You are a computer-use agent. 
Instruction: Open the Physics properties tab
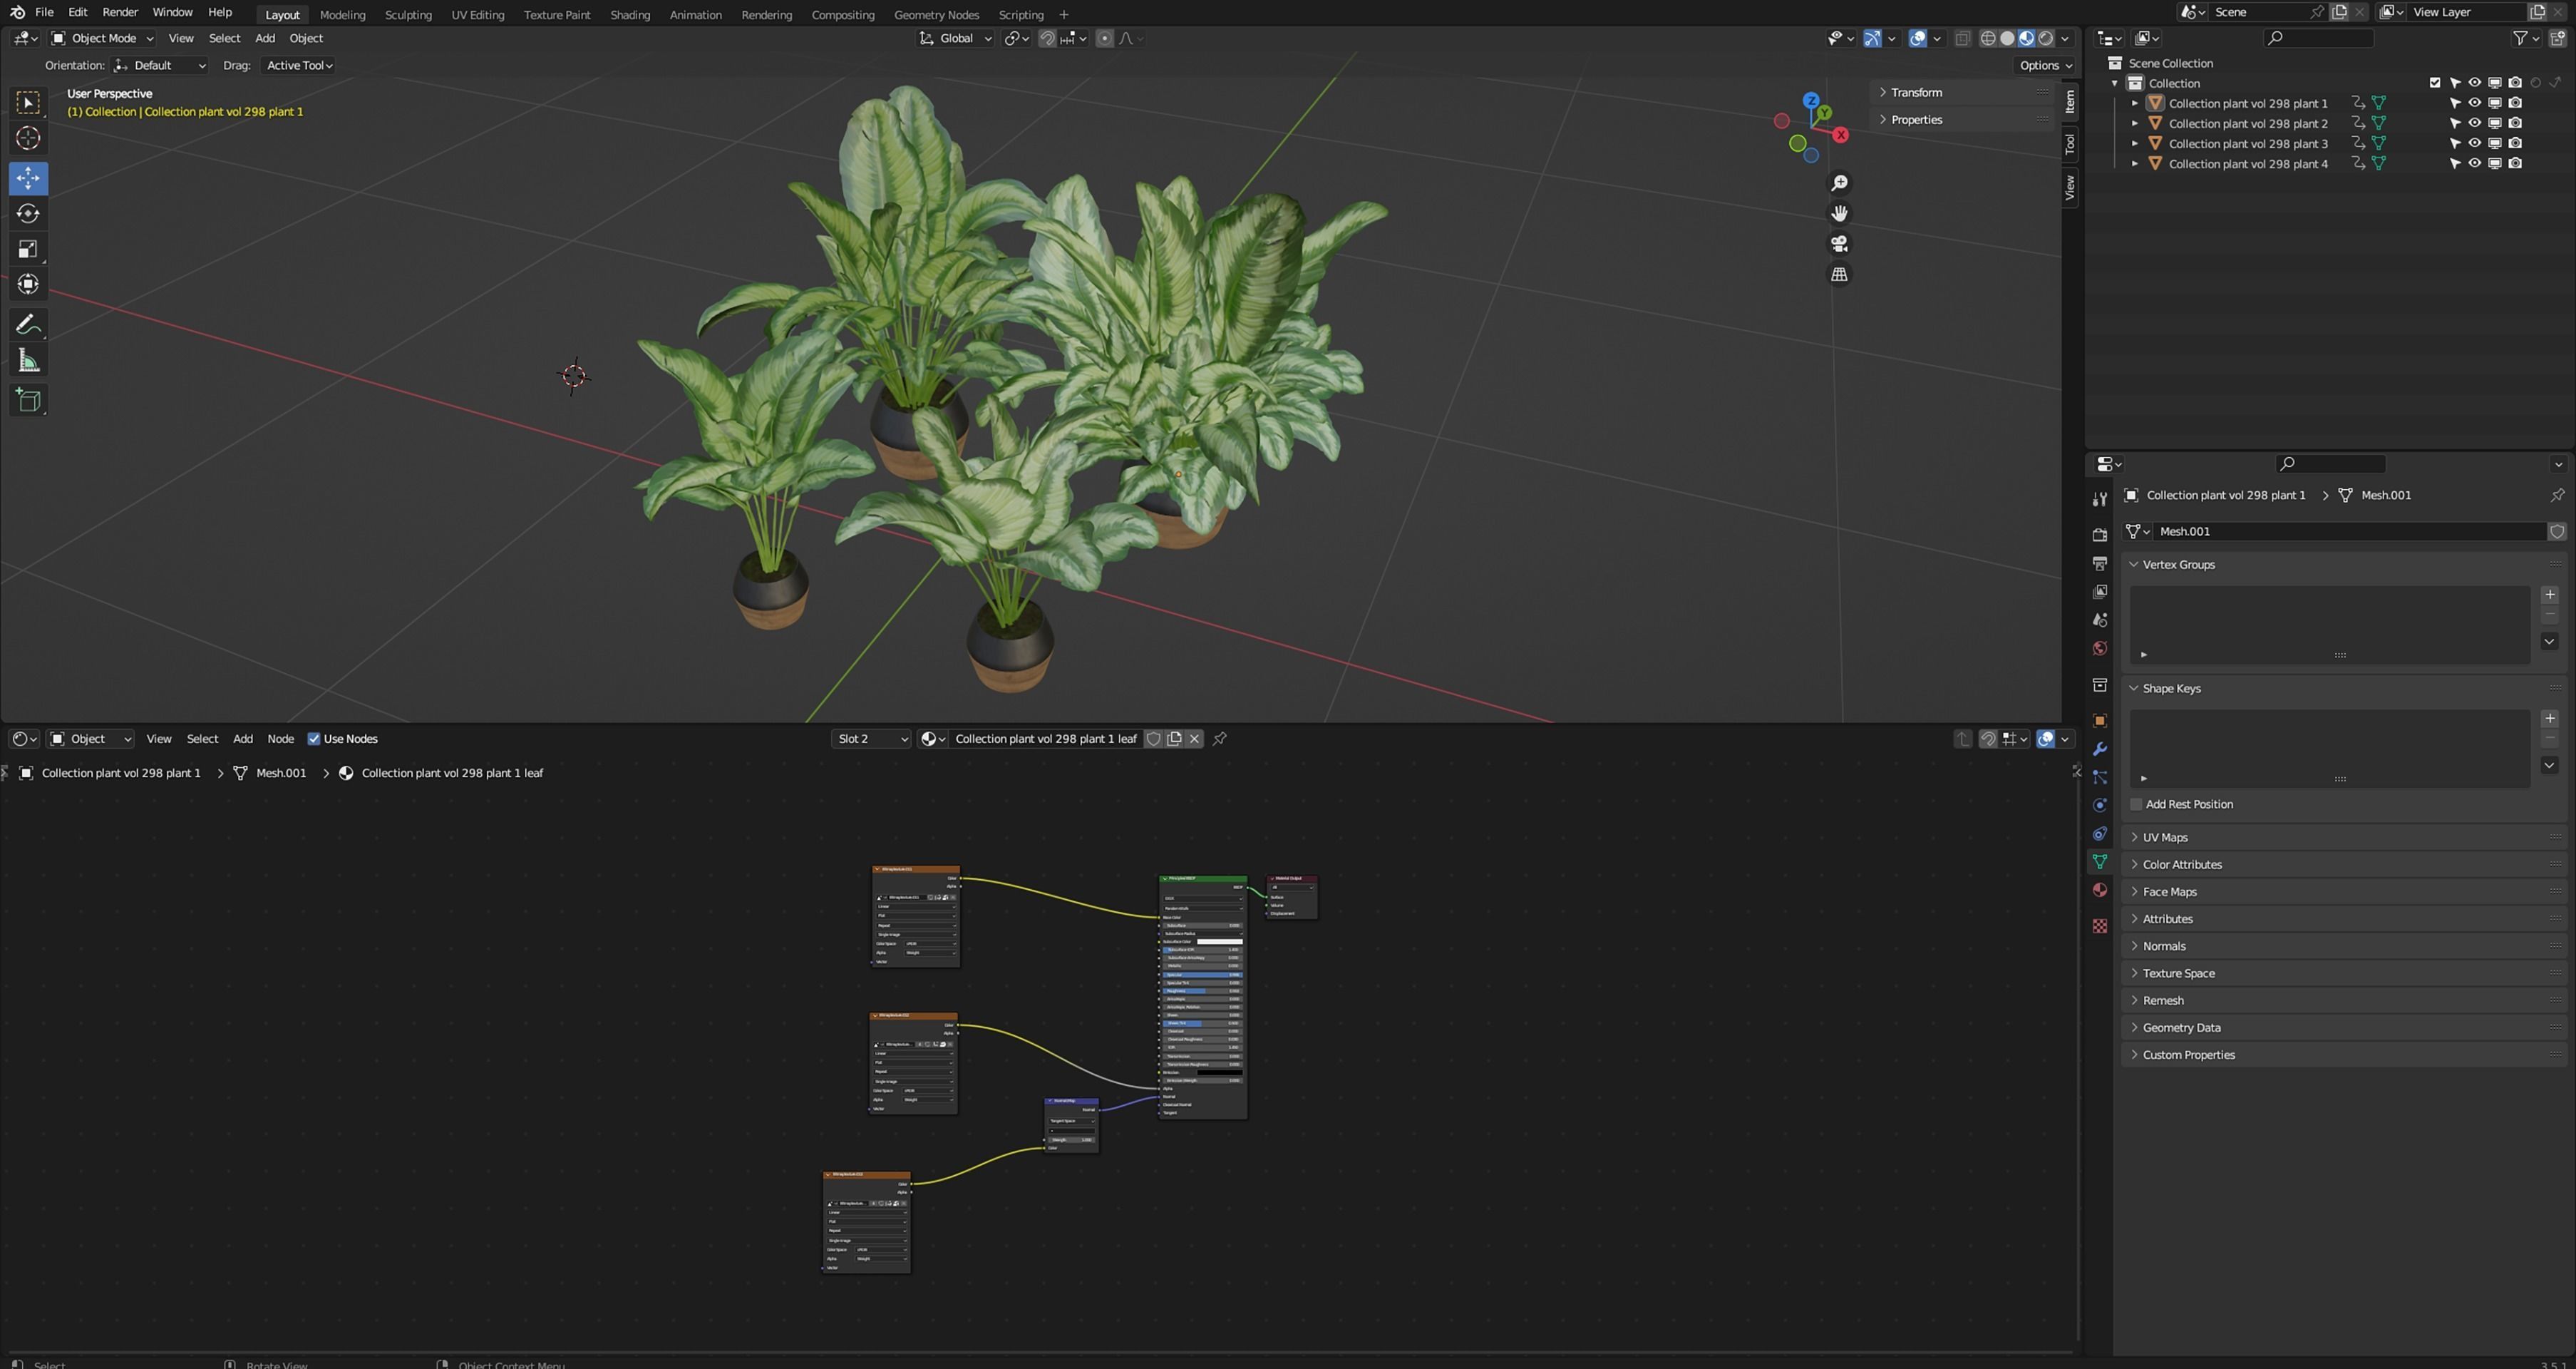click(2099, 805)
